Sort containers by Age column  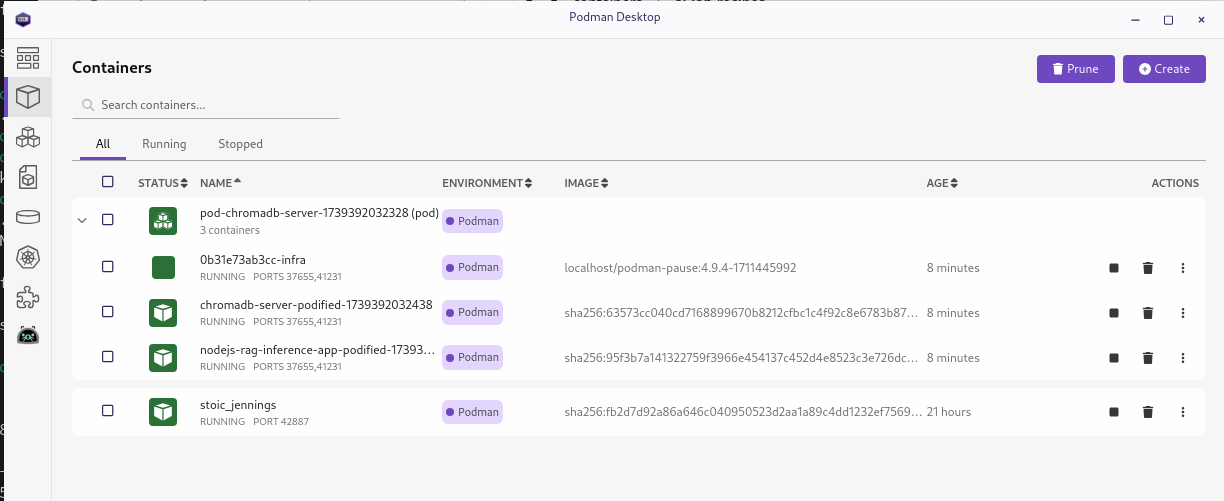pos(942,183)
